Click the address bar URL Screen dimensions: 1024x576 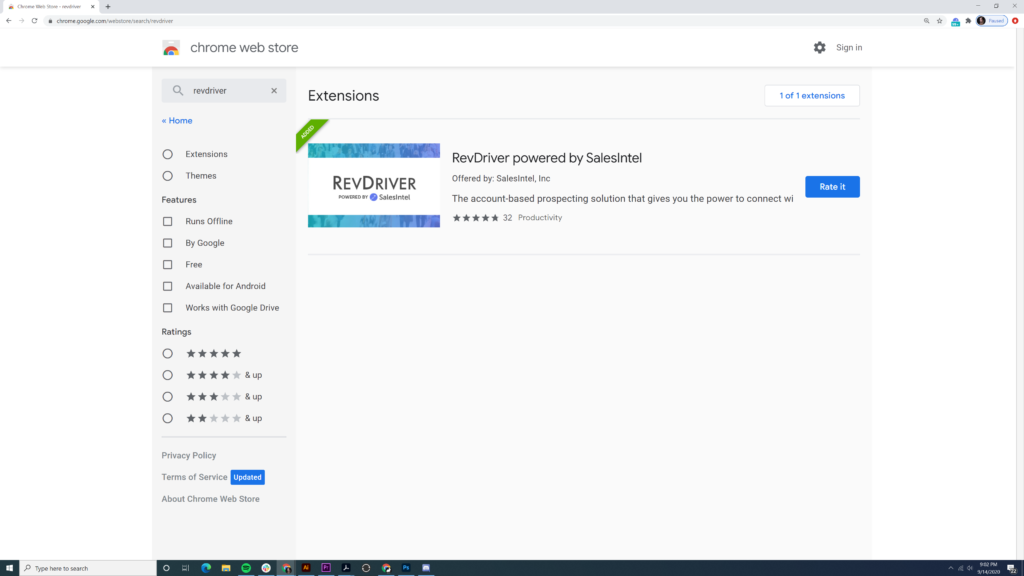pos(114,21)
